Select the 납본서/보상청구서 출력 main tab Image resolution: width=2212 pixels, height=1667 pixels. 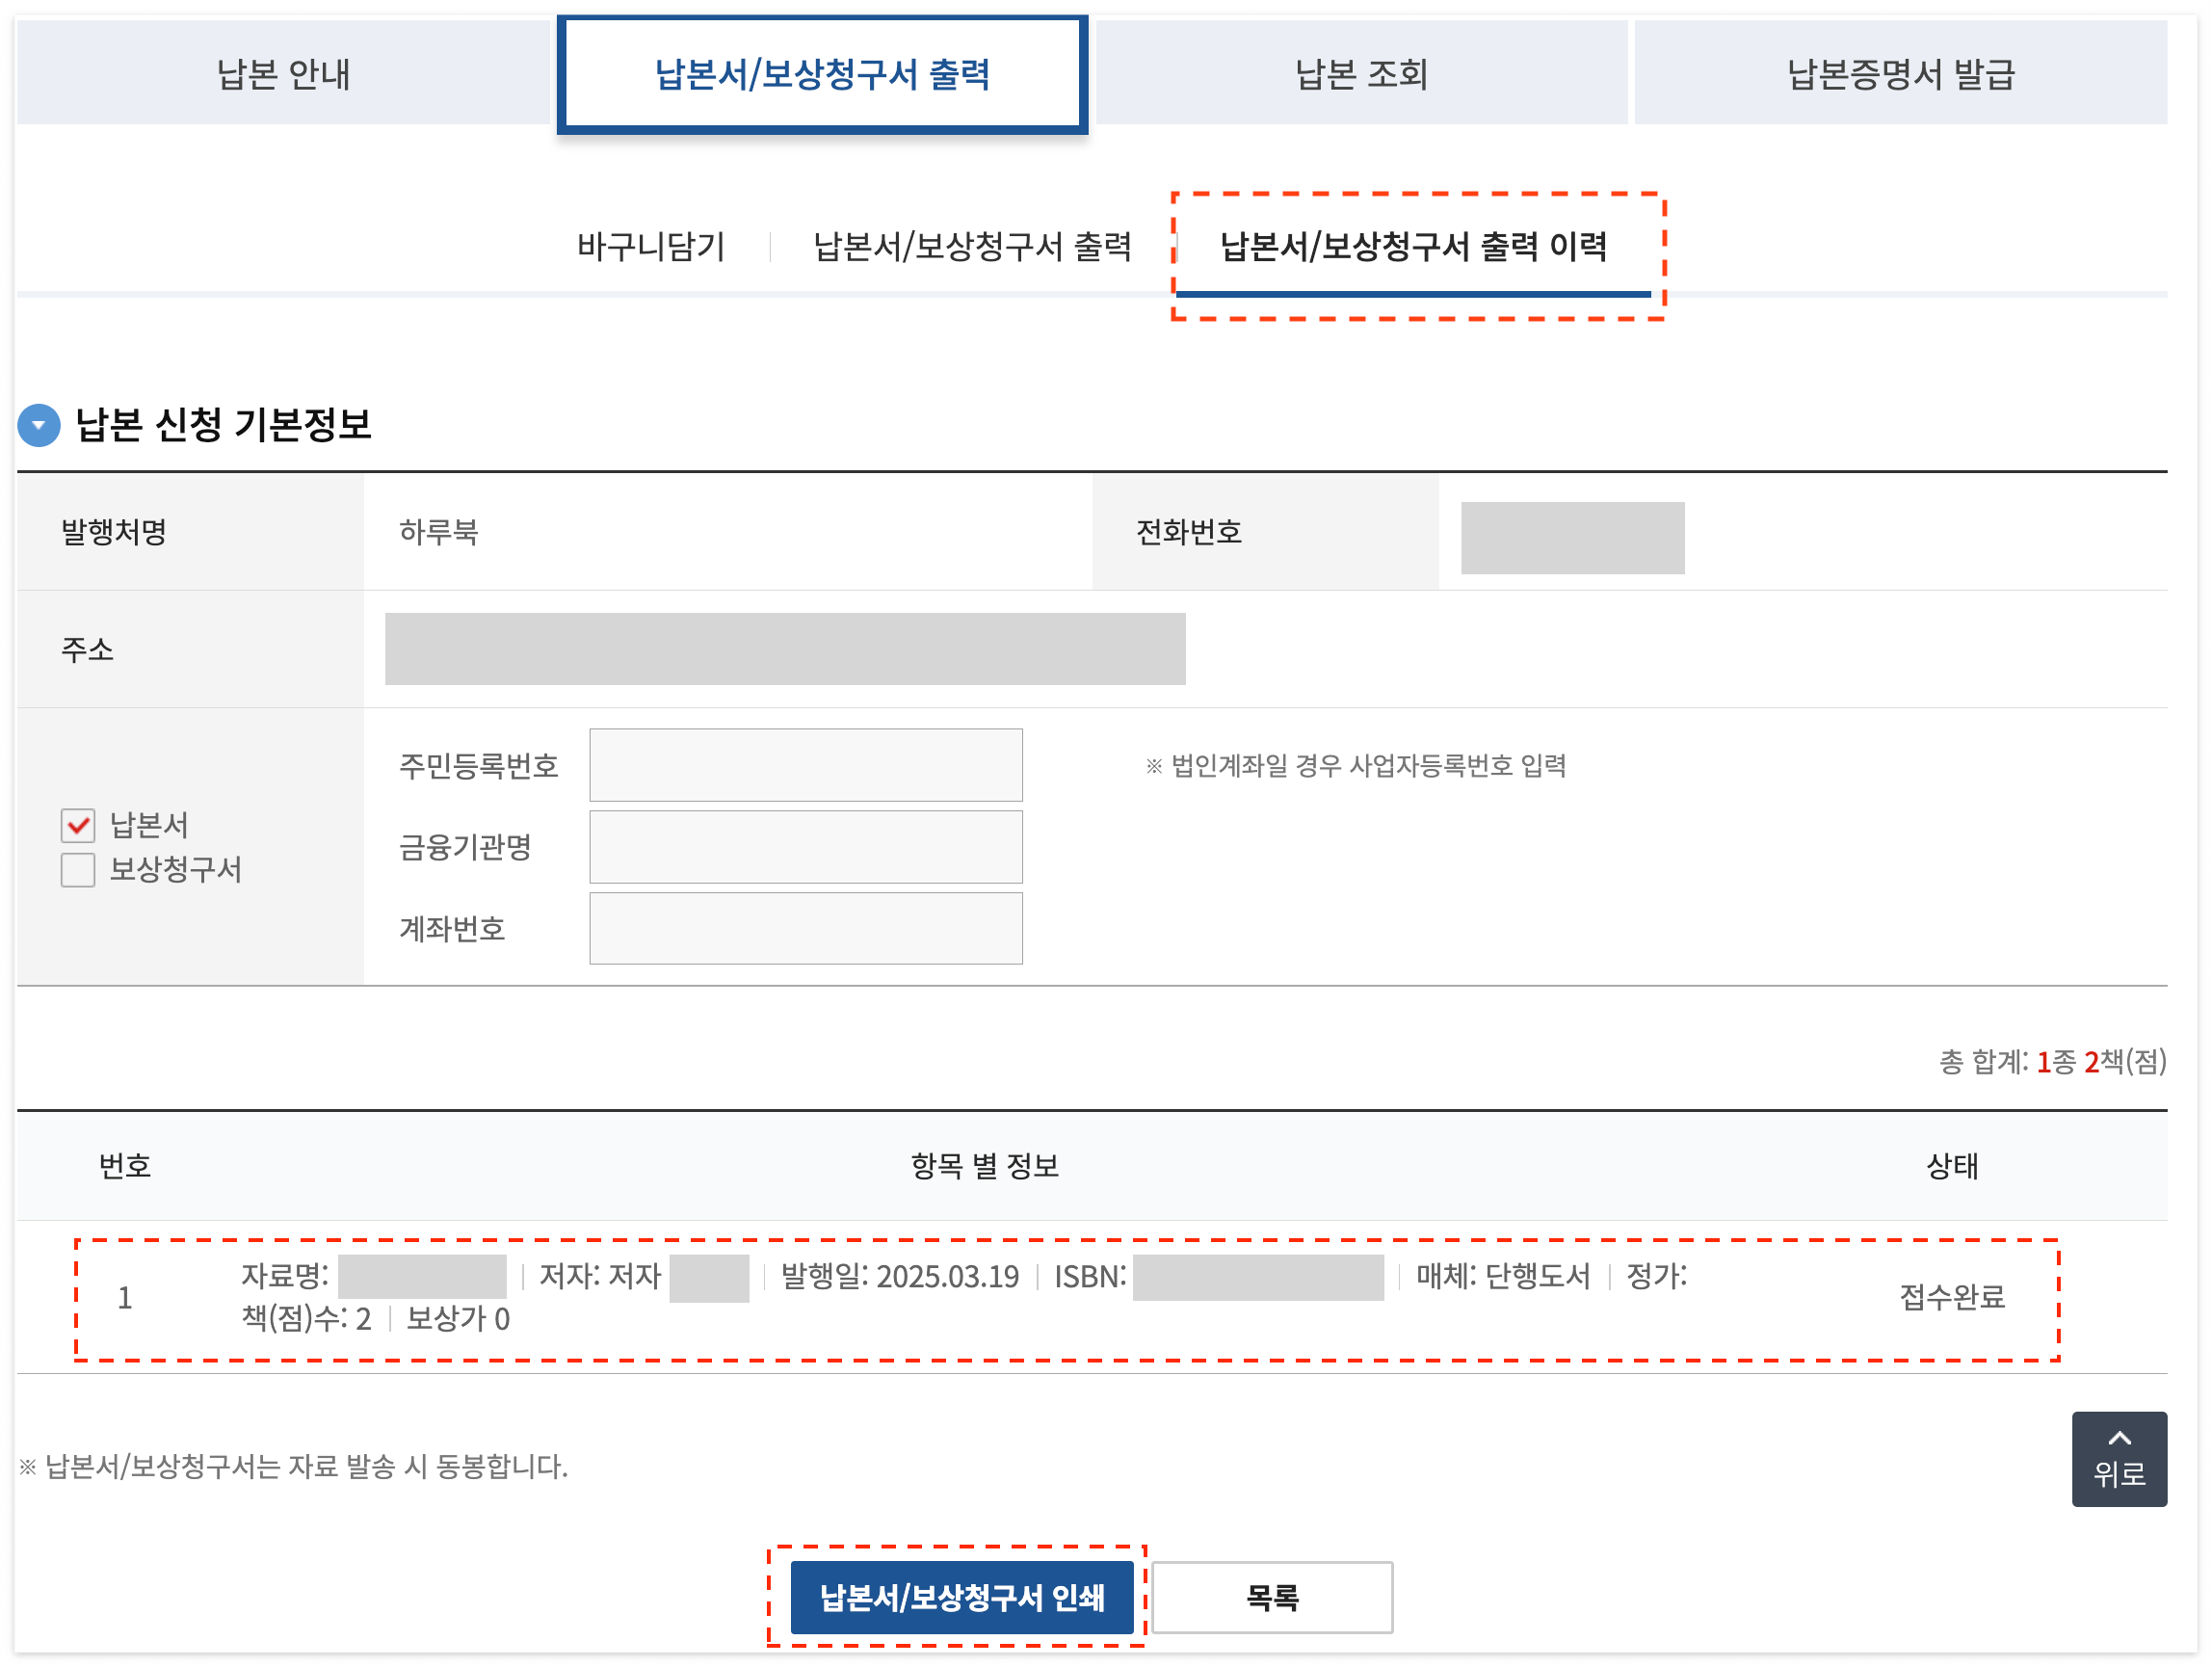(x=821, y=74)
